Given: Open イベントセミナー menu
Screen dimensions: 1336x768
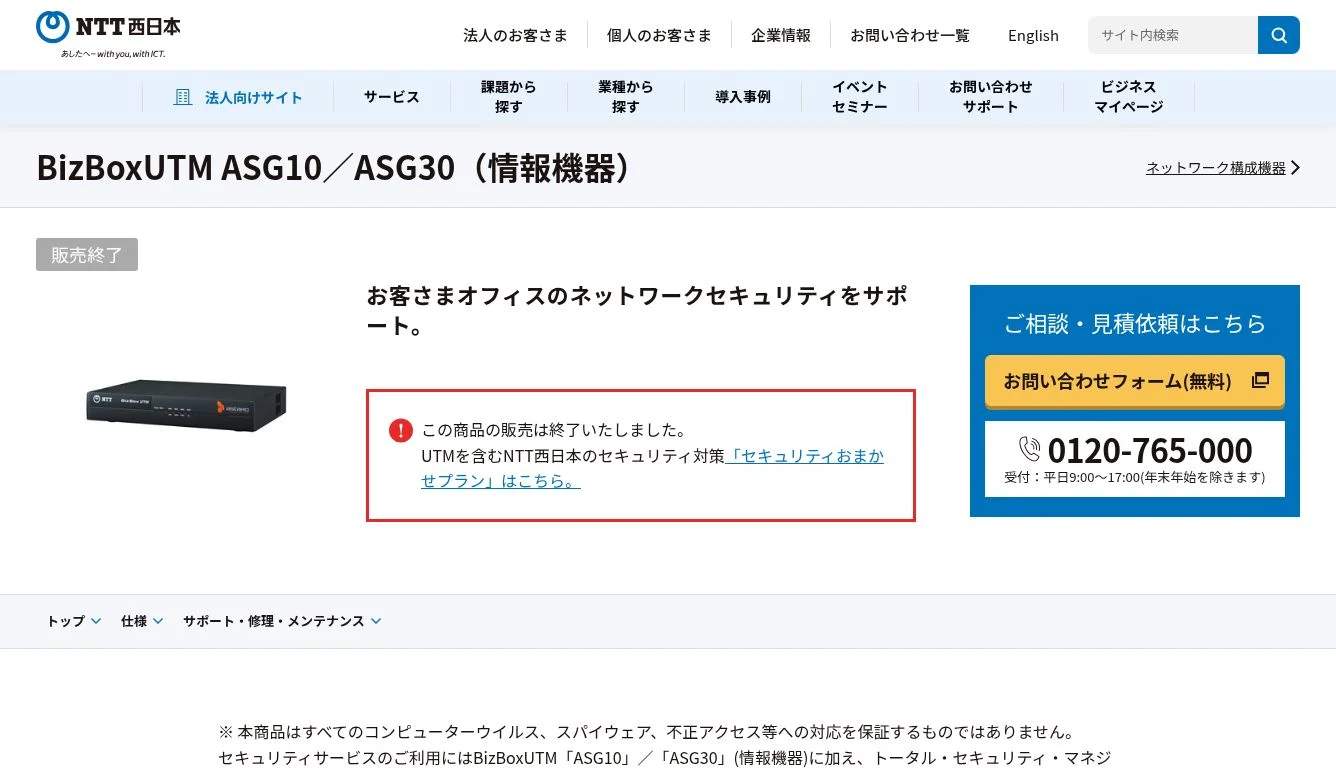Looking at the screenshot, I should tap(859, 97).
